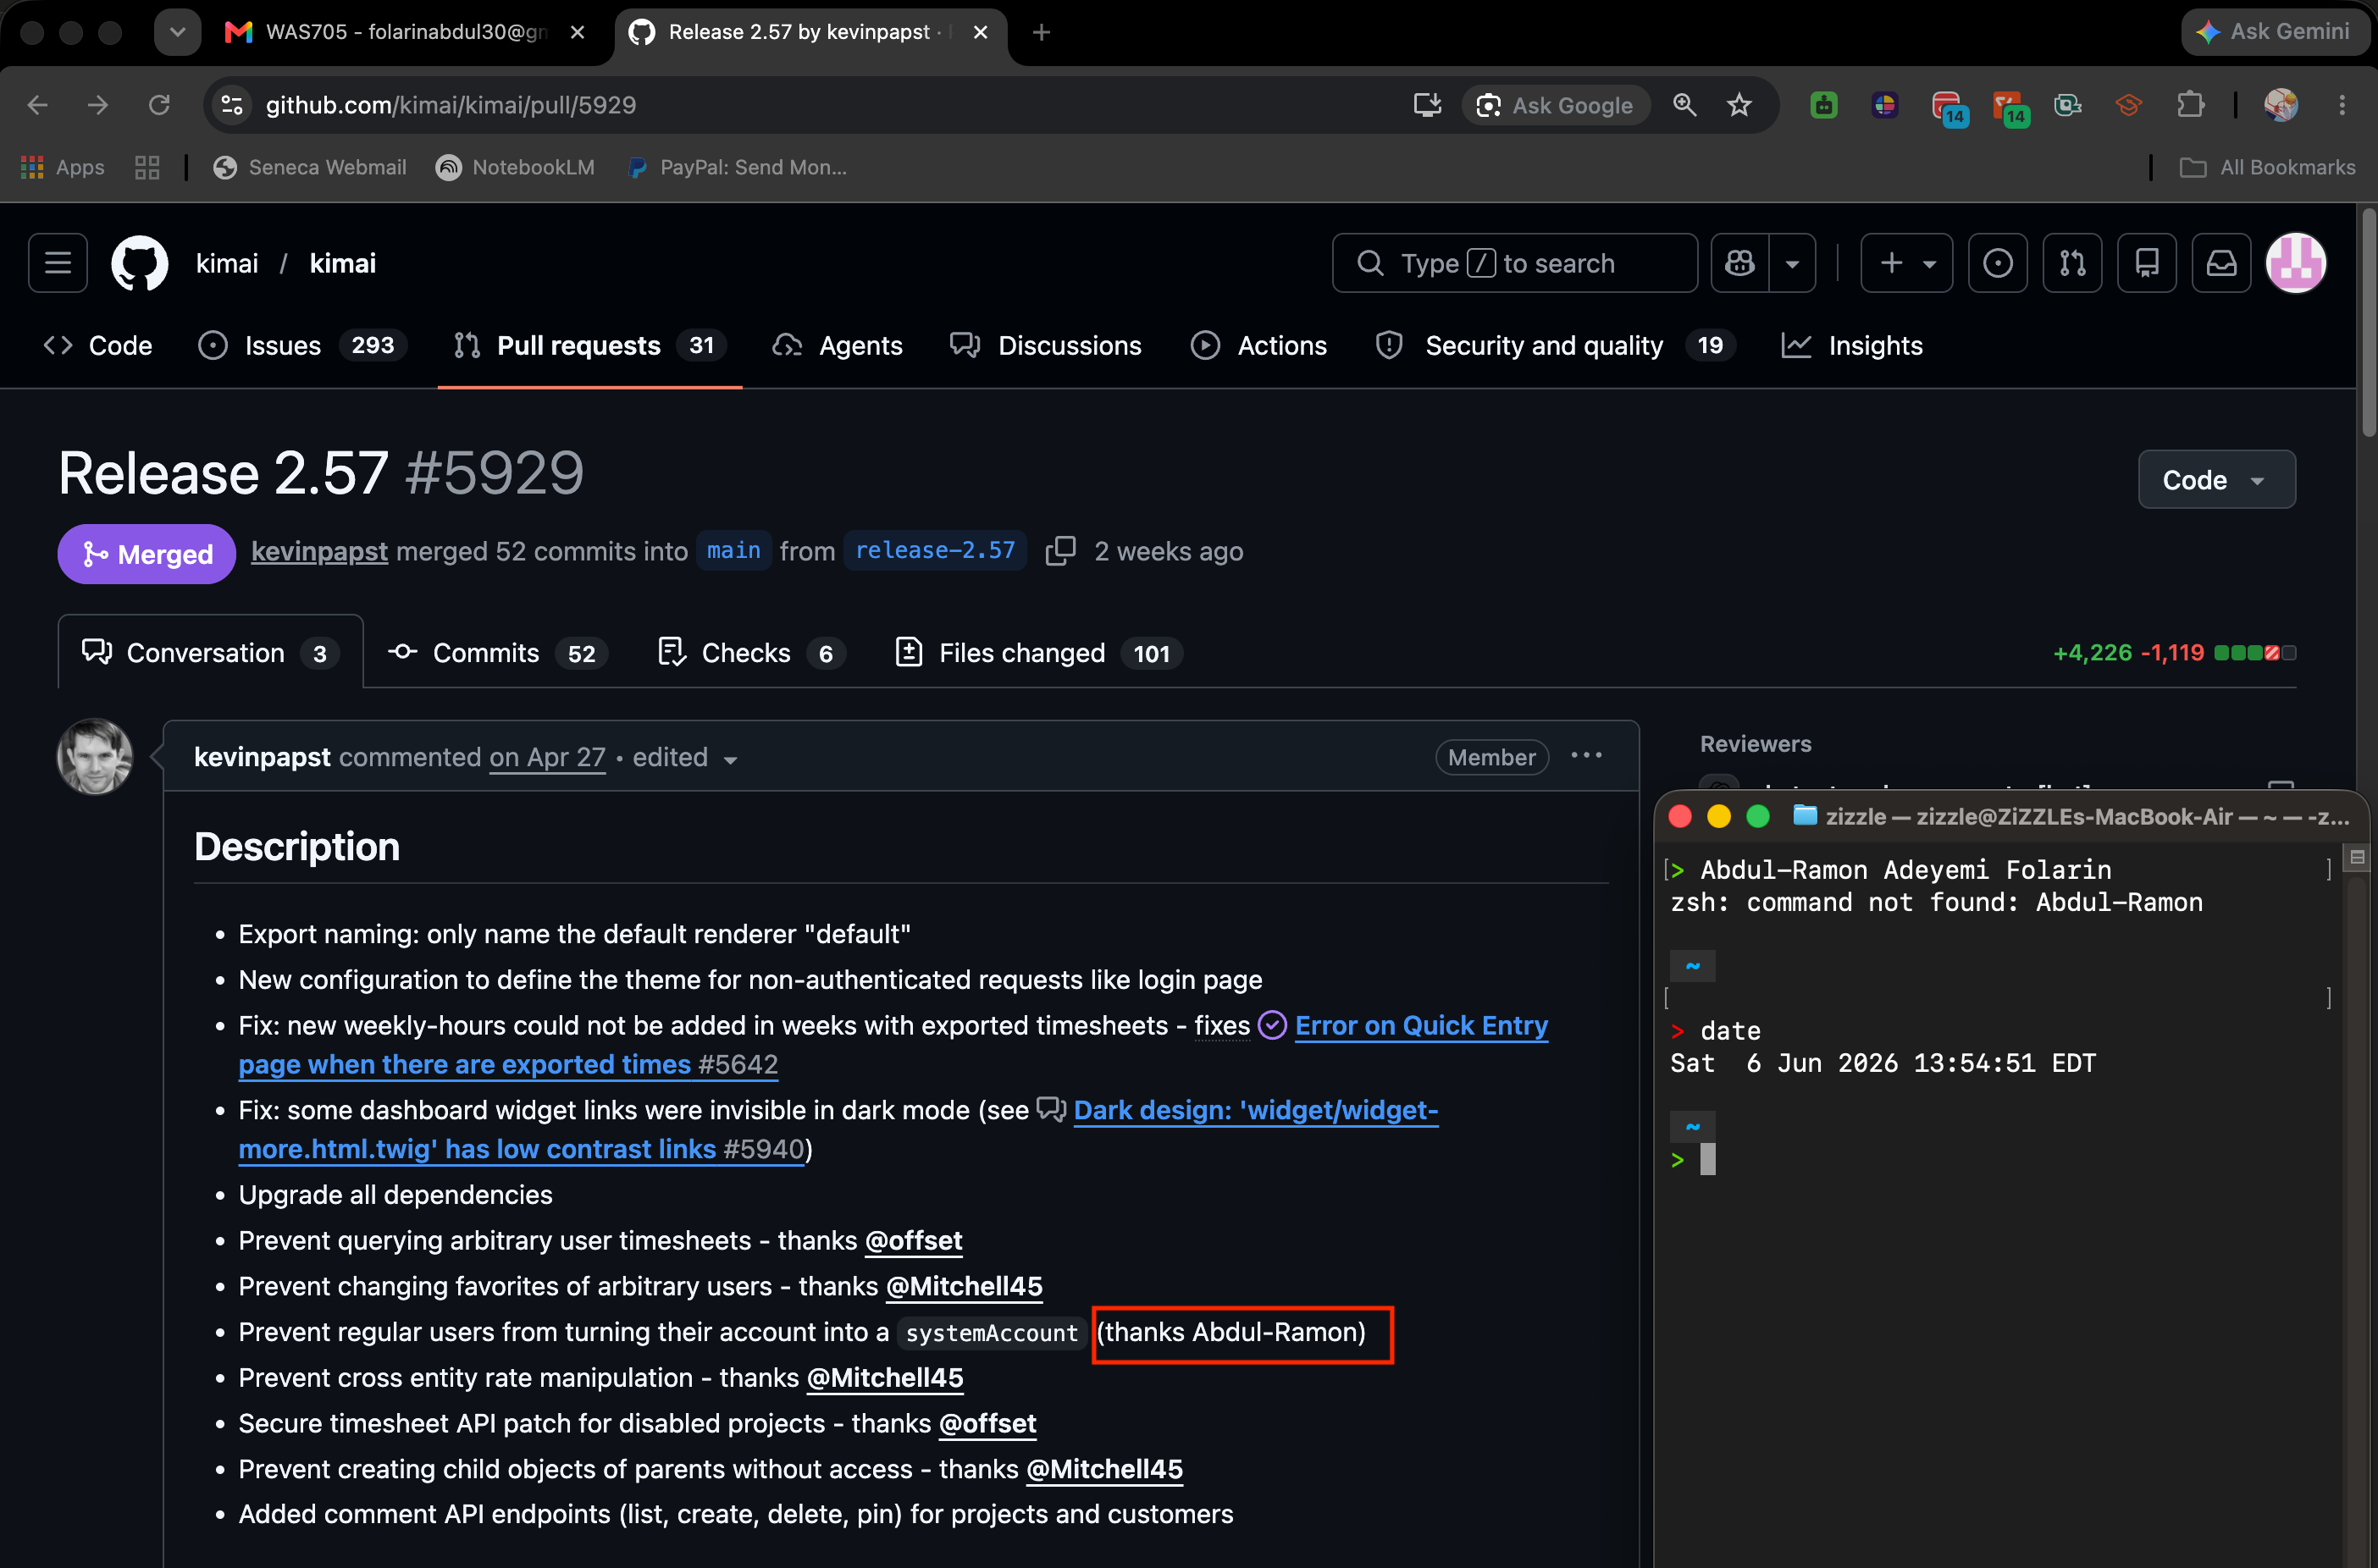Open a new browser tab with plus
2378x1568 pixels.
[1041, 32]
